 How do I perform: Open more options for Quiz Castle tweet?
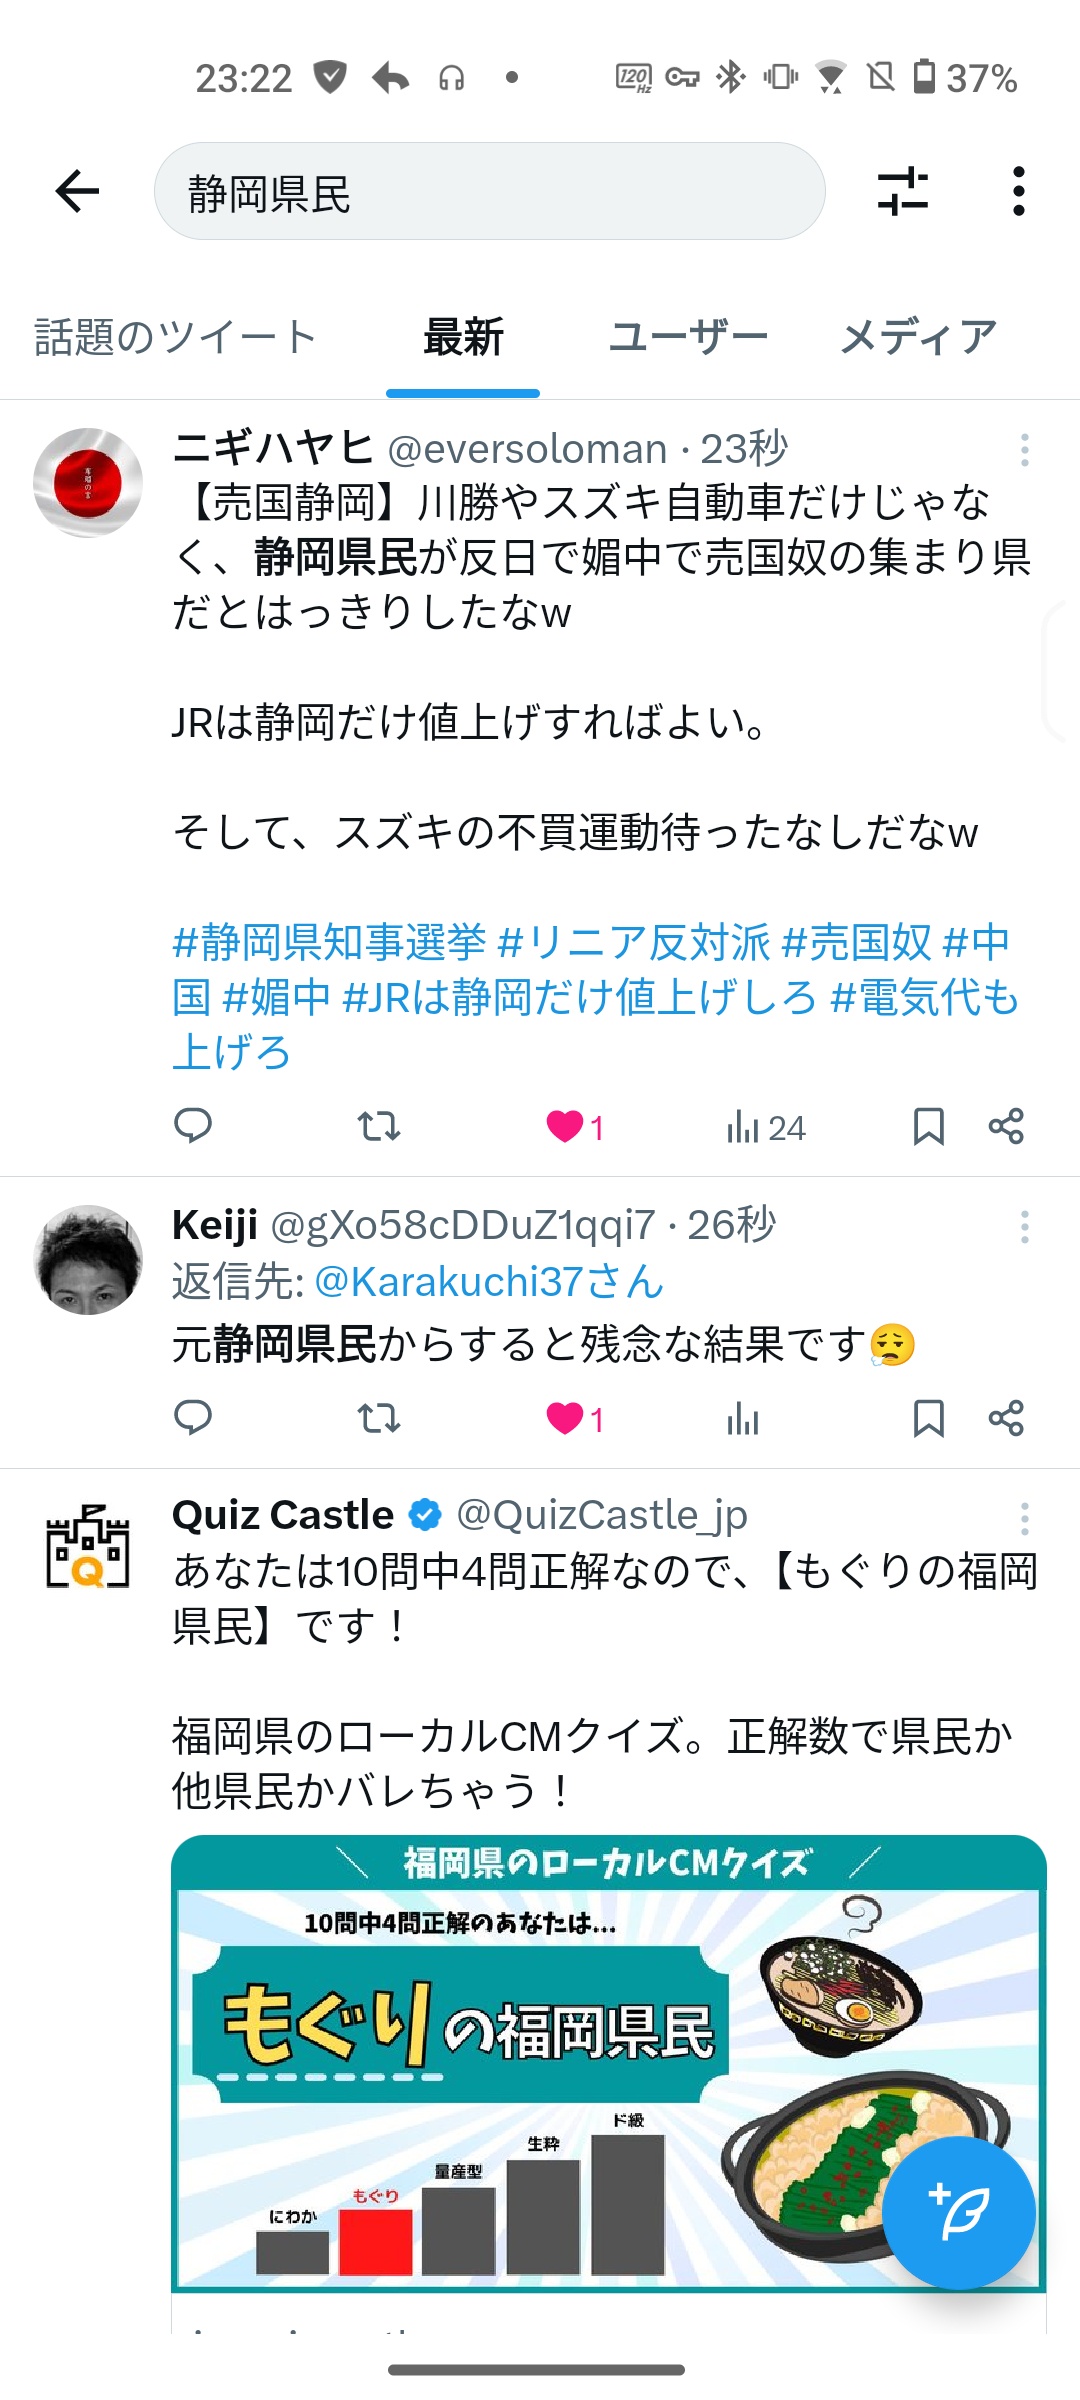pos(1024,1518)
